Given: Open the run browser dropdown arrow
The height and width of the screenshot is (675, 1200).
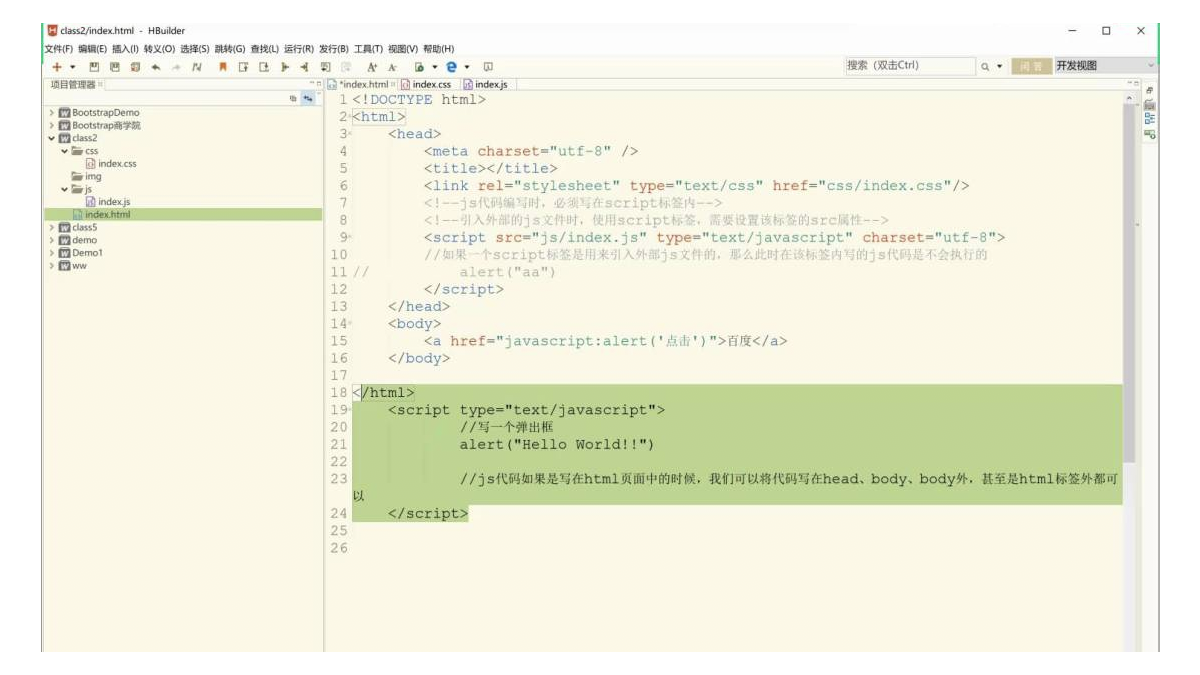Looking at the screenshot, I should (435, 66).
